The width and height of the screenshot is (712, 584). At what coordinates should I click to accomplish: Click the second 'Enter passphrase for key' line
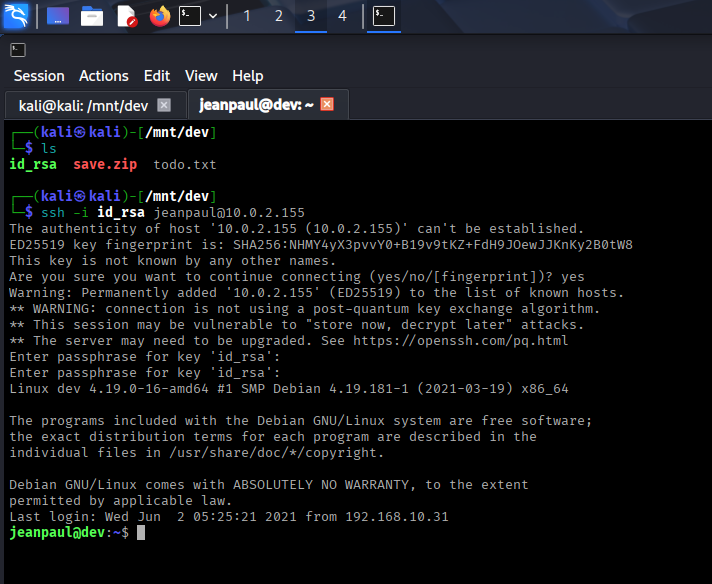[145, 373]
